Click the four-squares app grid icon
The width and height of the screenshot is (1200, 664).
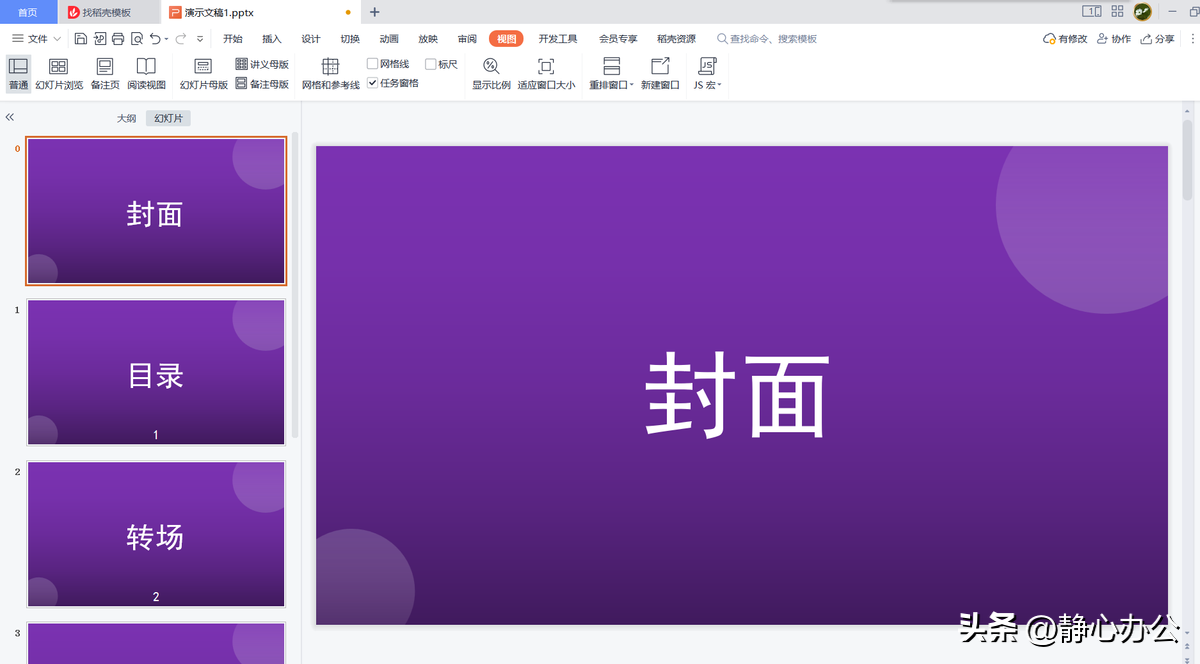1117,12
